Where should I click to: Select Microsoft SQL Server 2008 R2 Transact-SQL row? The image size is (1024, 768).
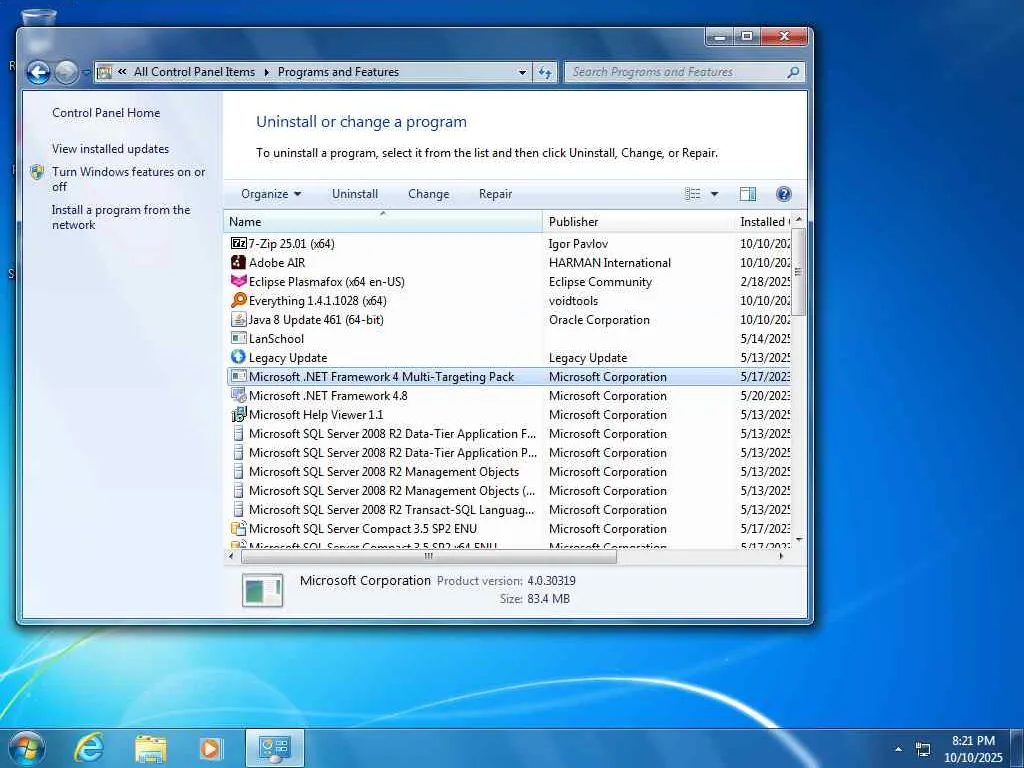(x=507, y=509)
